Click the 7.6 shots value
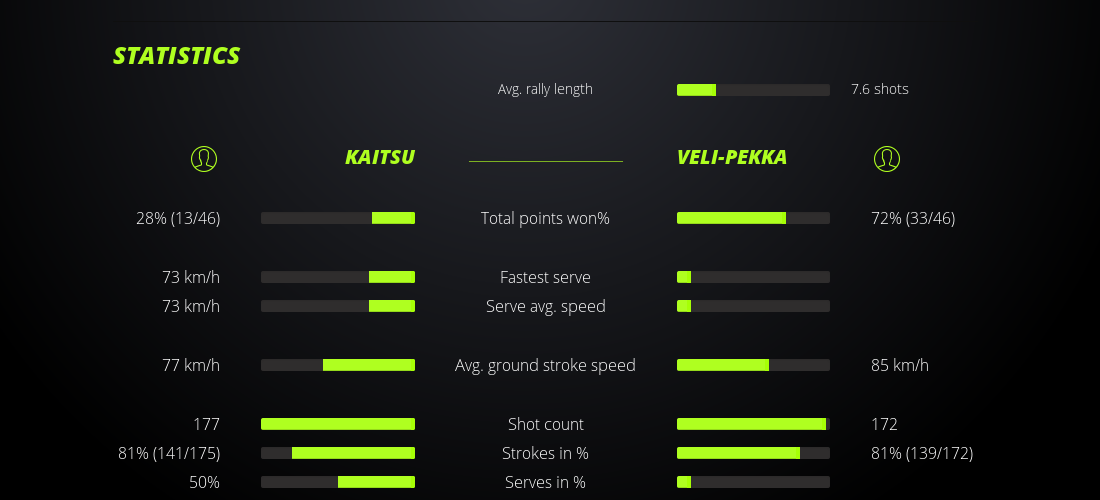1100x500 pixels. pos(880,89)
